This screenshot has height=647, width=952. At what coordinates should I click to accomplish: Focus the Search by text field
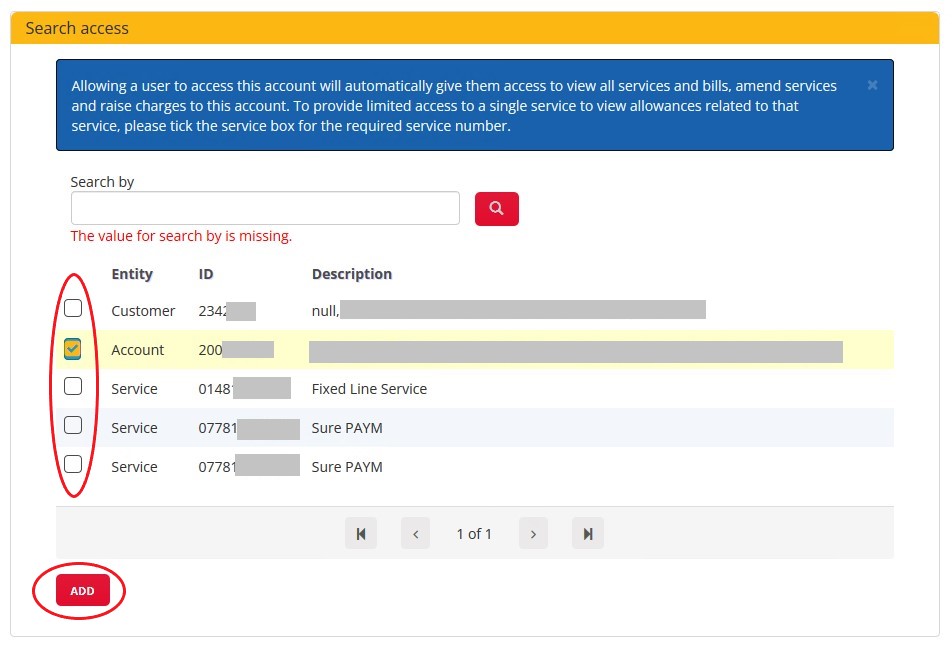point(265,208)
